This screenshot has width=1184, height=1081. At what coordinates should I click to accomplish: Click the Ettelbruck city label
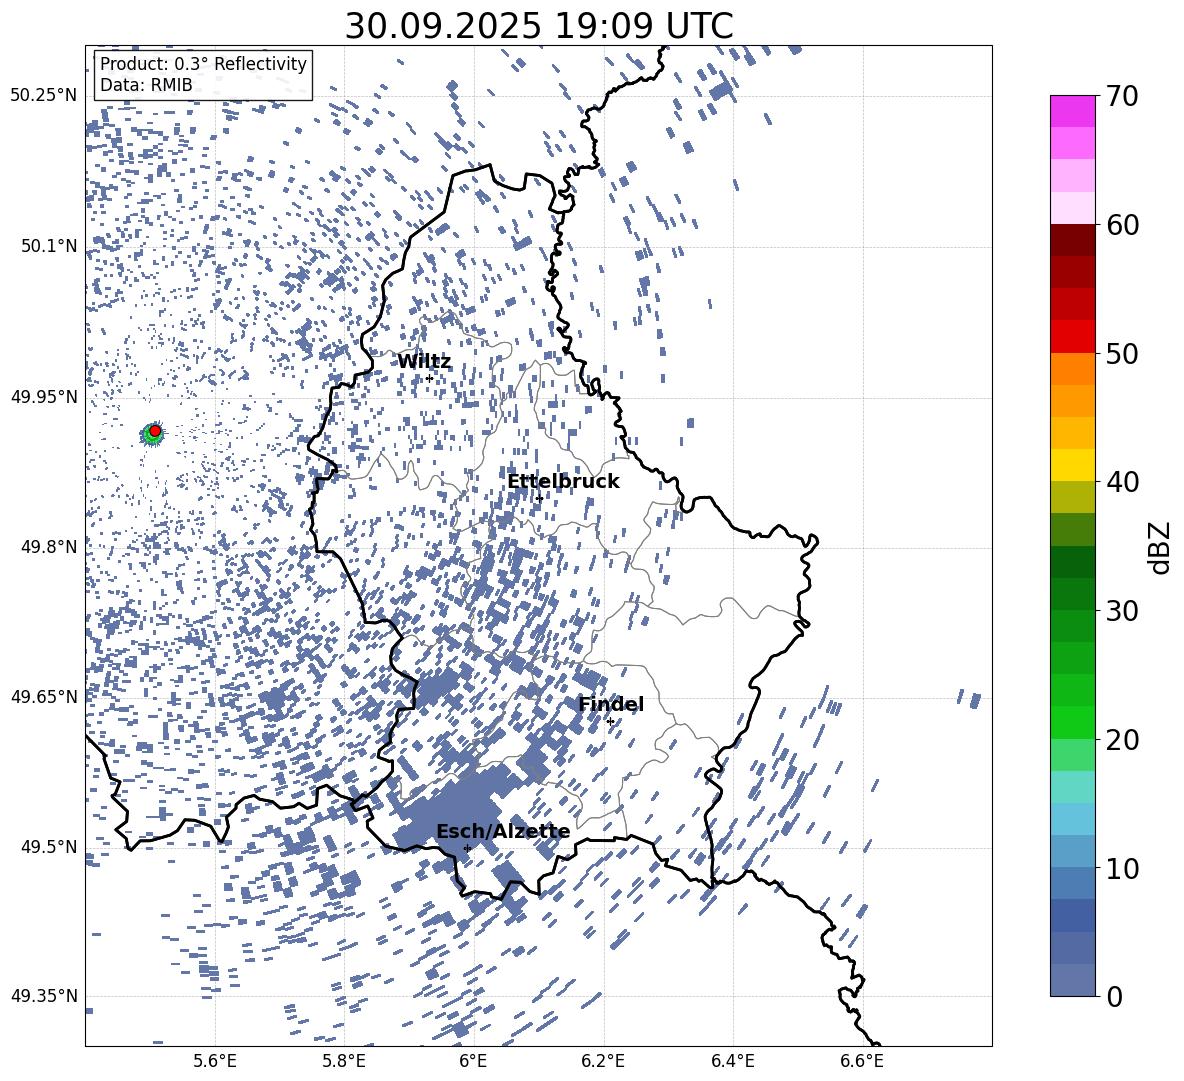click(x=563, y=482)
